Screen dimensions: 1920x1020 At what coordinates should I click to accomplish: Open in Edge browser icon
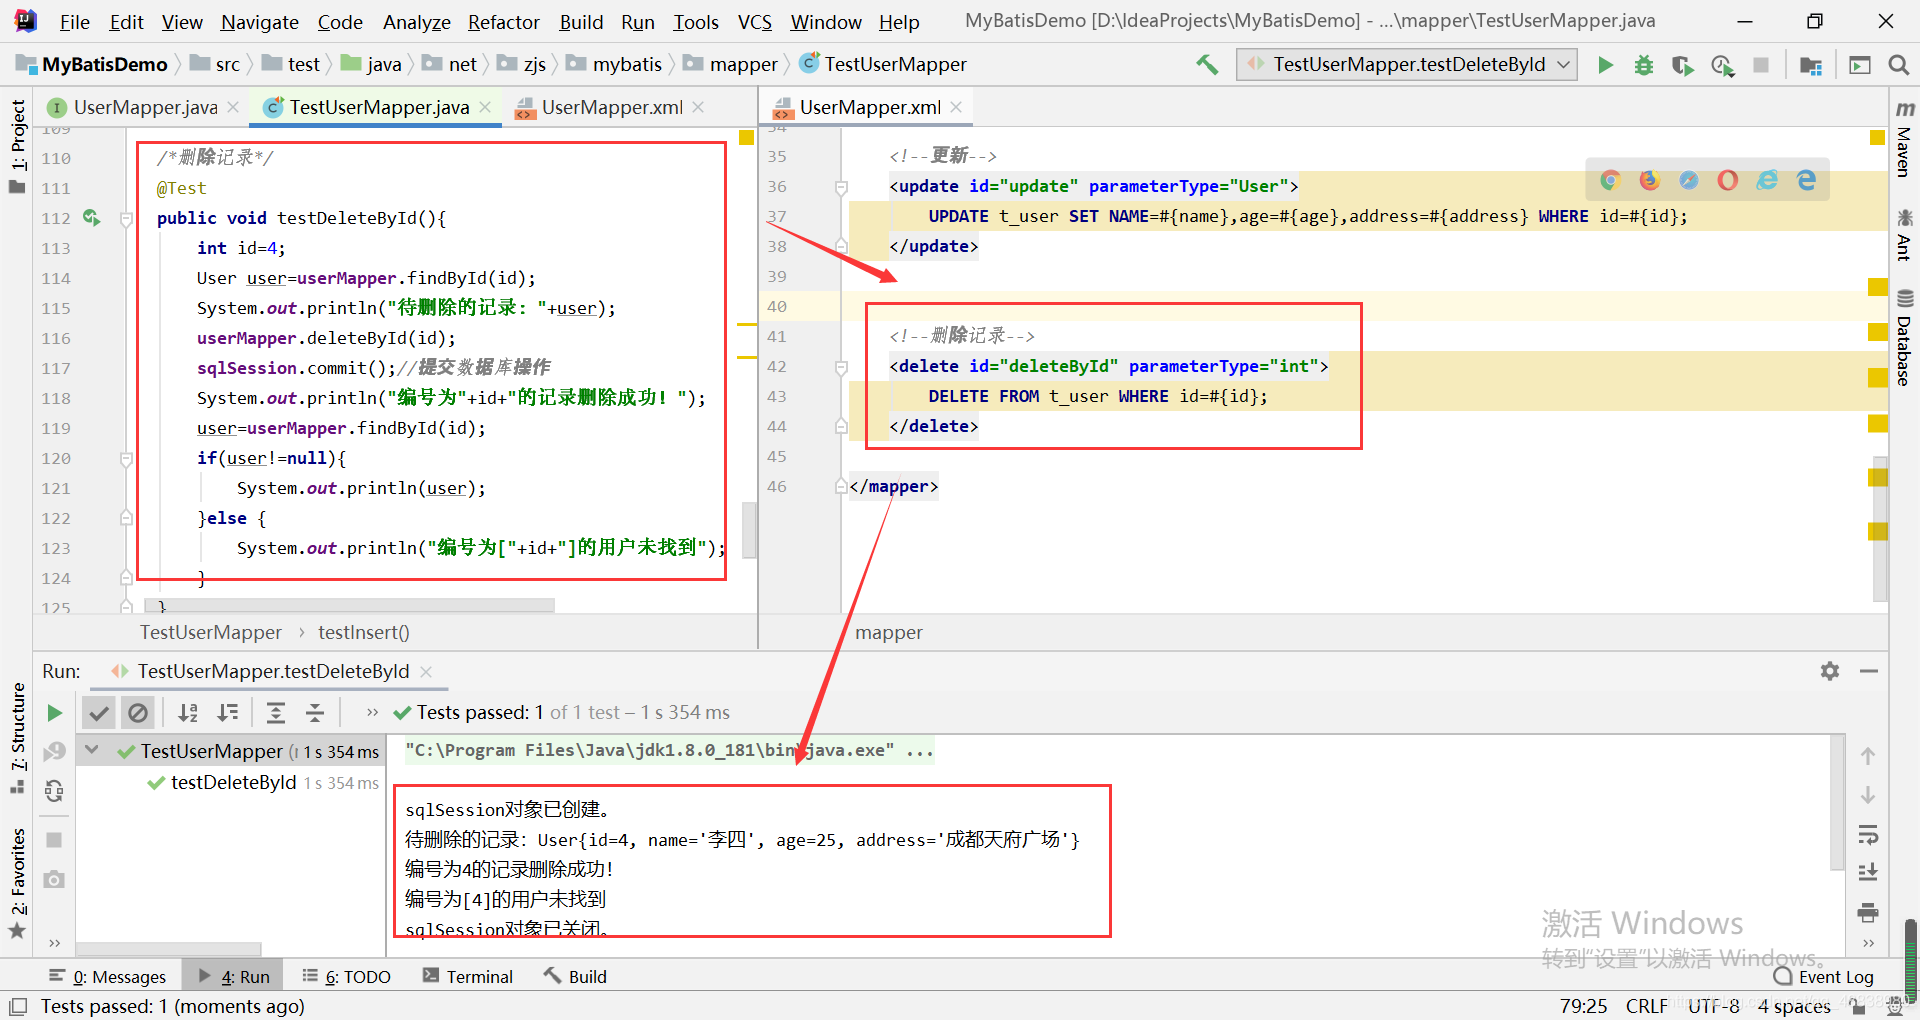point(1806,180)
